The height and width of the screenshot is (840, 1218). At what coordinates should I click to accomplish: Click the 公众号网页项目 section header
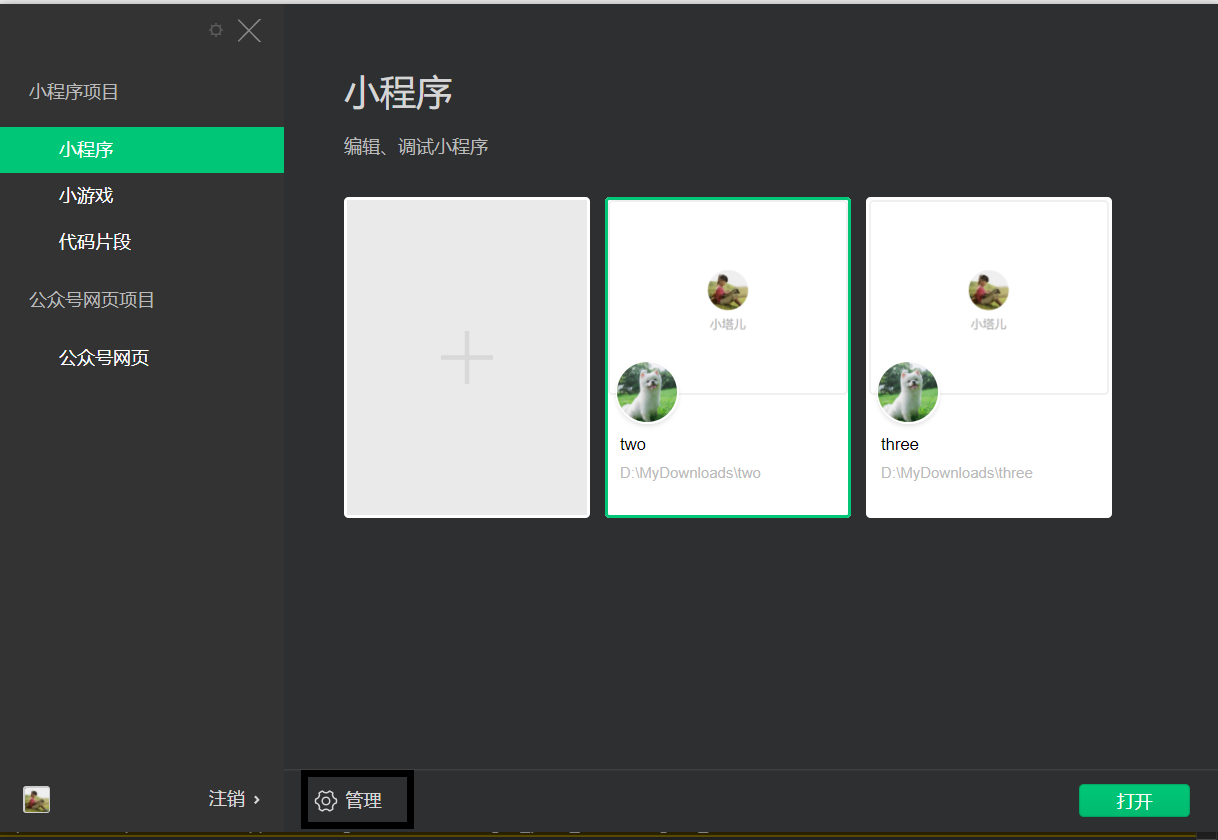tap(92, 300)
